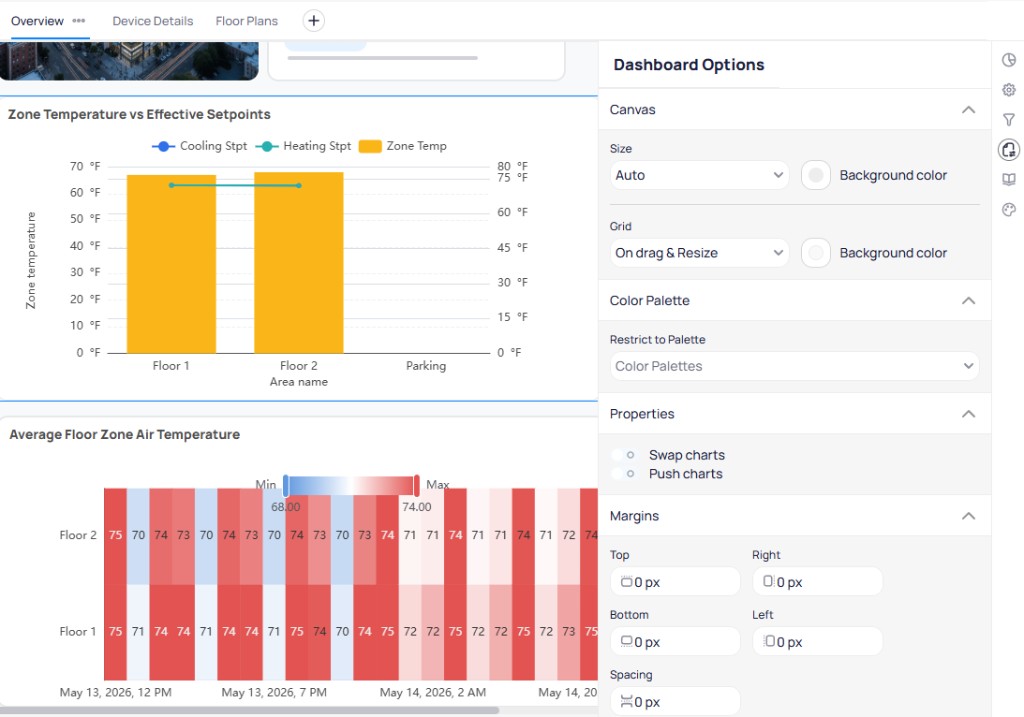The width and height of the screenshot is (1024, 717).
Task: Click the Left margin input field
Action: (818, 642)
